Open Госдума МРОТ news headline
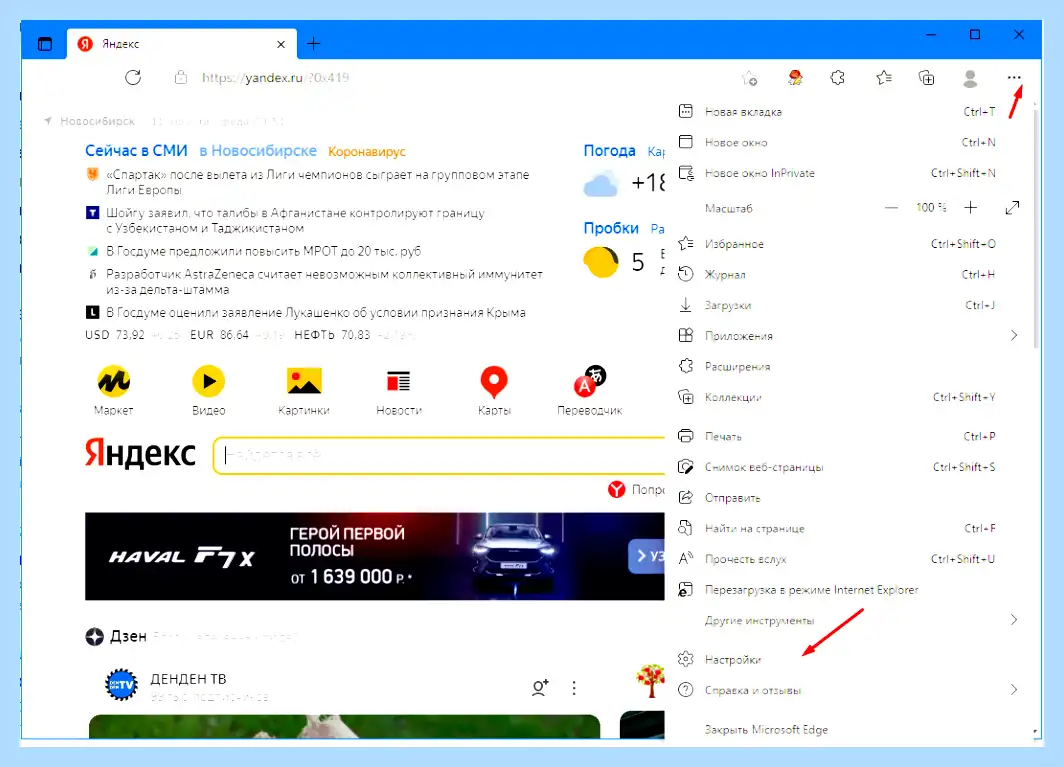The width and height of the screenshot is (1064, 767). [x=263, y=251]
